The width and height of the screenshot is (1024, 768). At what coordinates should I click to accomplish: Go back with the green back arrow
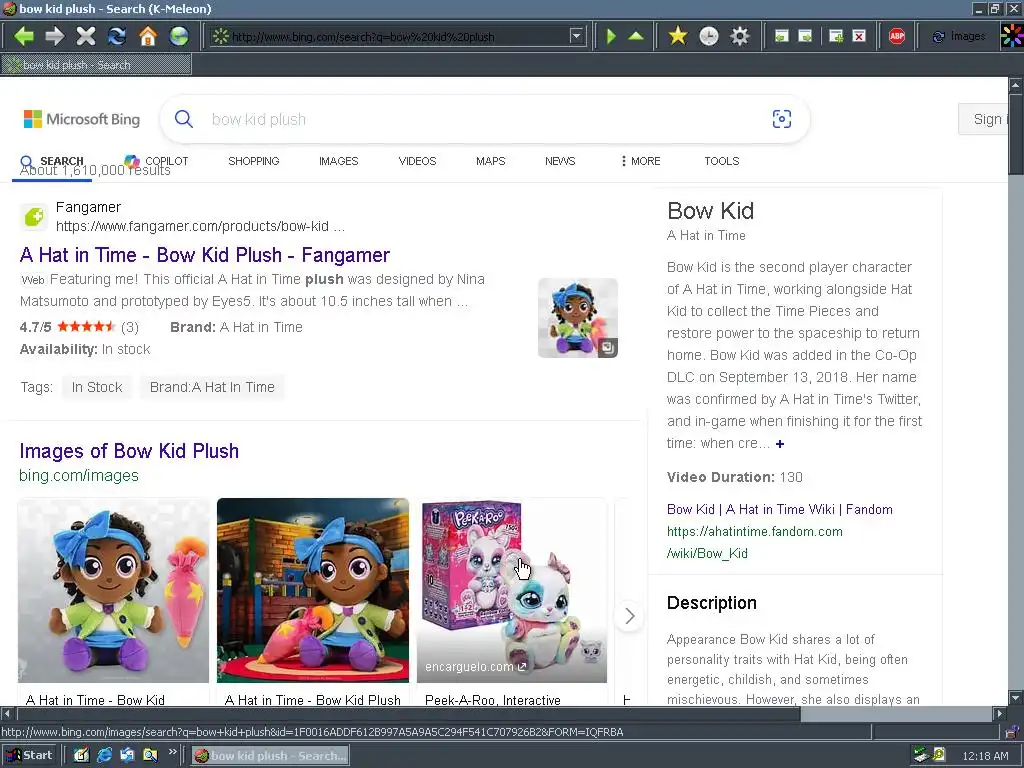[24, 36]
